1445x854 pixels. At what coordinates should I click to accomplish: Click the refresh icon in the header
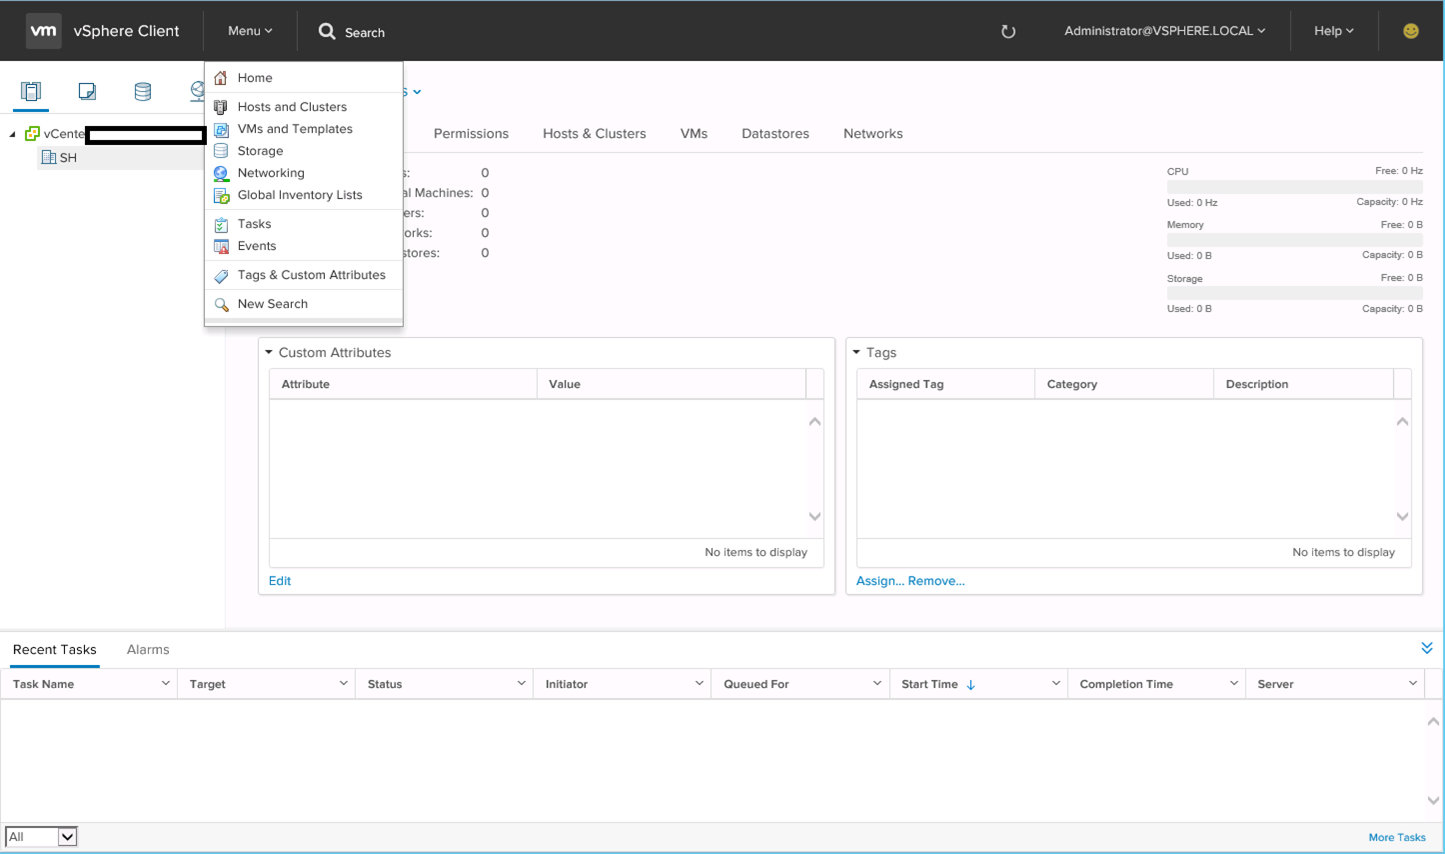1008,32
